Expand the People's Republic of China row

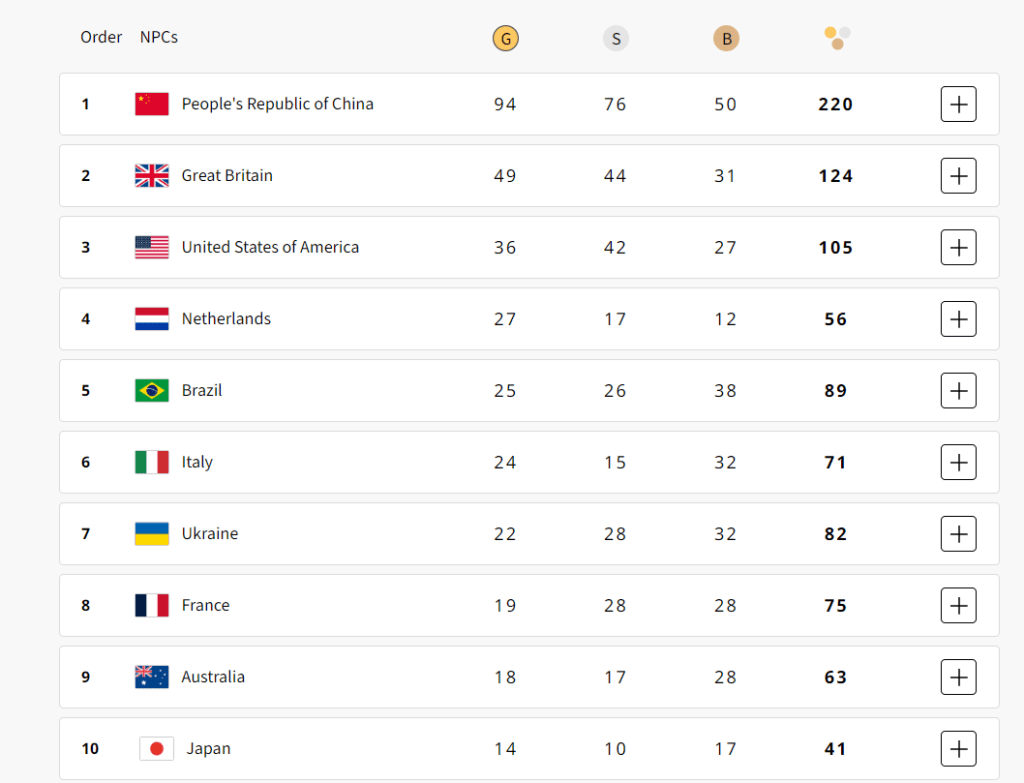pyautogui.click(x=958, y=104)
